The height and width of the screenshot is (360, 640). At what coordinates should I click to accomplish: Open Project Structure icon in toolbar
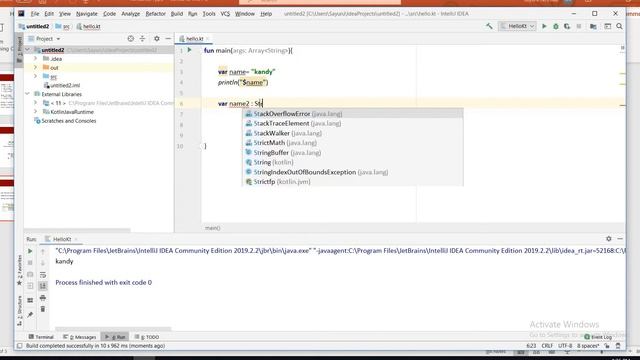click(593, 26)
